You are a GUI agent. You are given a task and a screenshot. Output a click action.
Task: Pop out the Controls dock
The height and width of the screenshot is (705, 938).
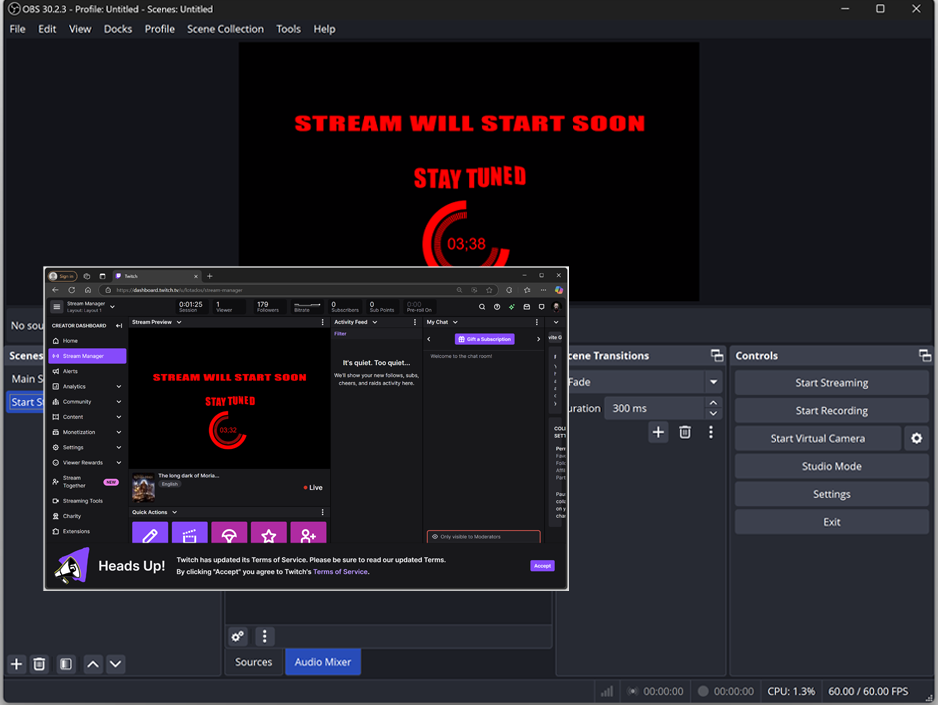[925, 356]
